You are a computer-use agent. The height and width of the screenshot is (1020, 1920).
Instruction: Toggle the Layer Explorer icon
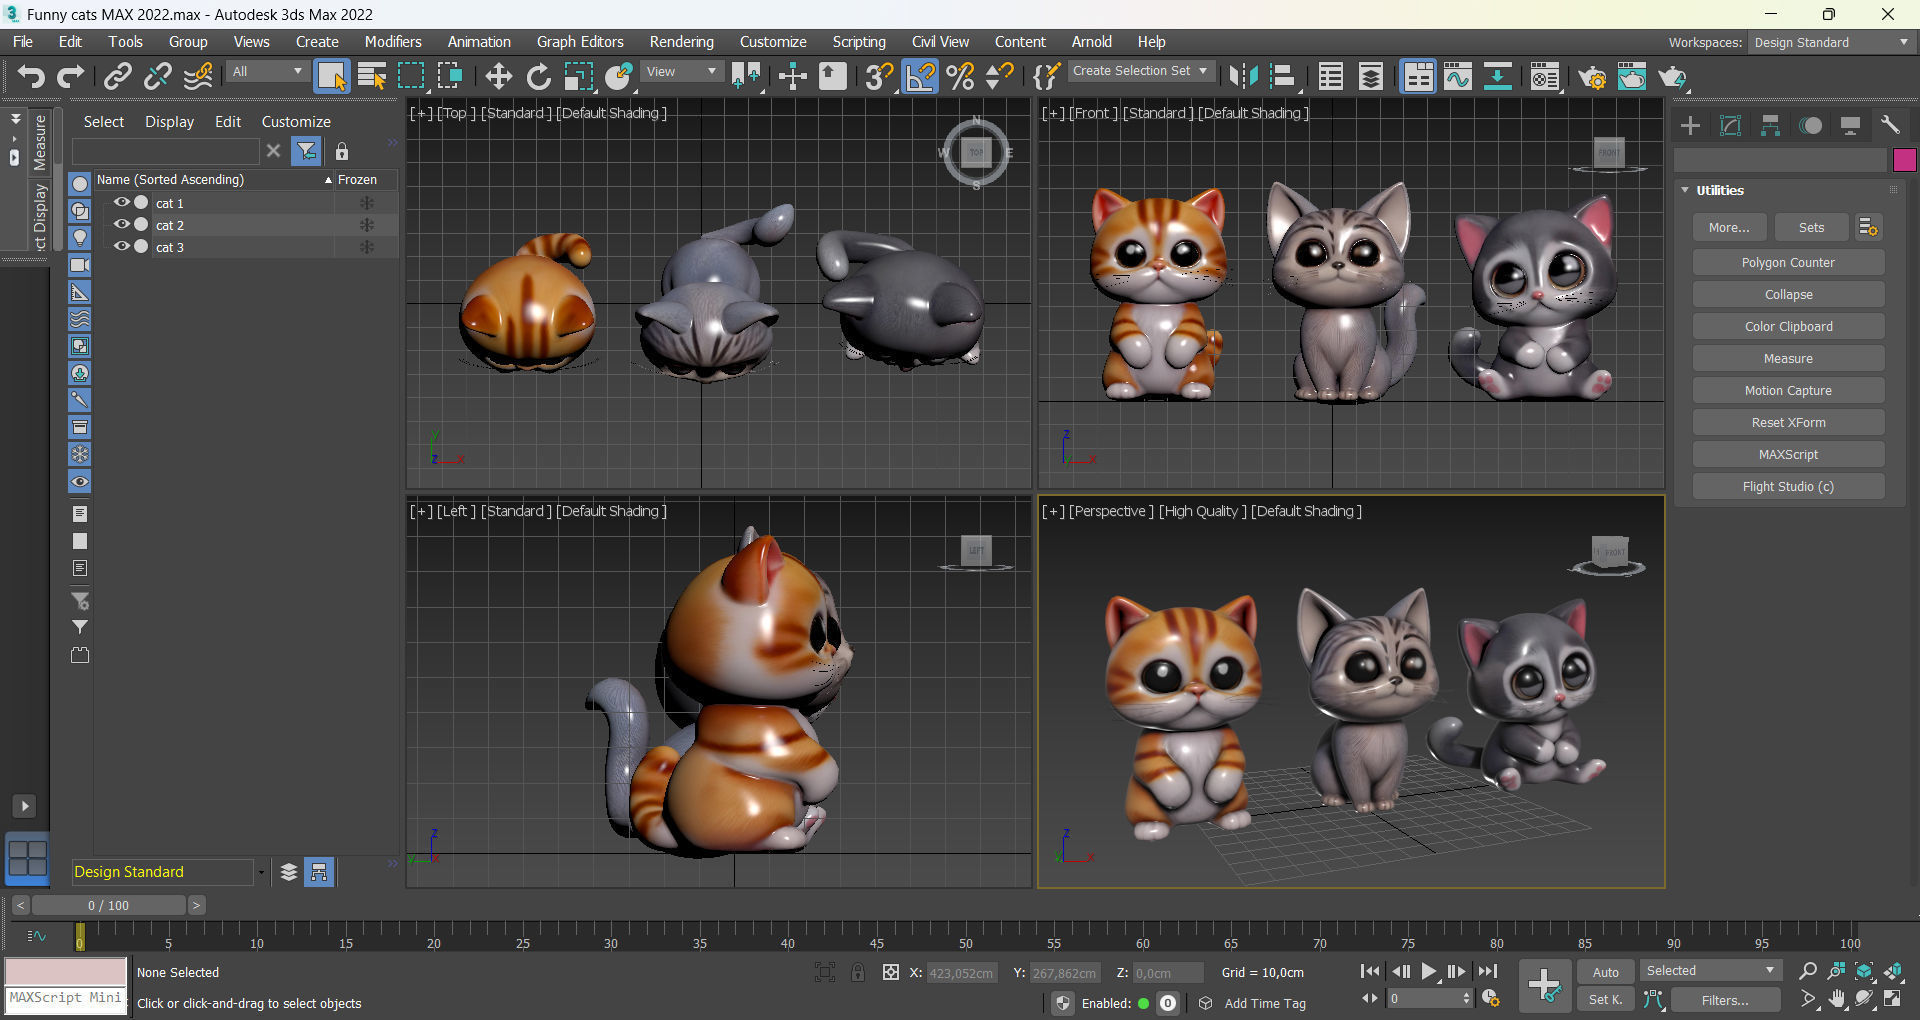point(1371,76)
